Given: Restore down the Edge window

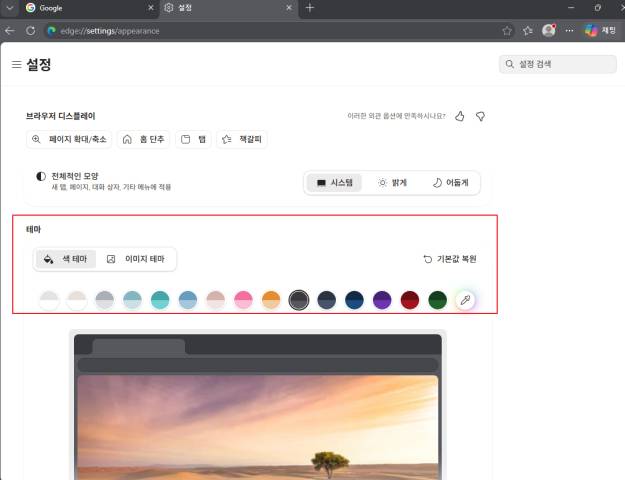Looking at the screenshot, I should tap(597, 8).
